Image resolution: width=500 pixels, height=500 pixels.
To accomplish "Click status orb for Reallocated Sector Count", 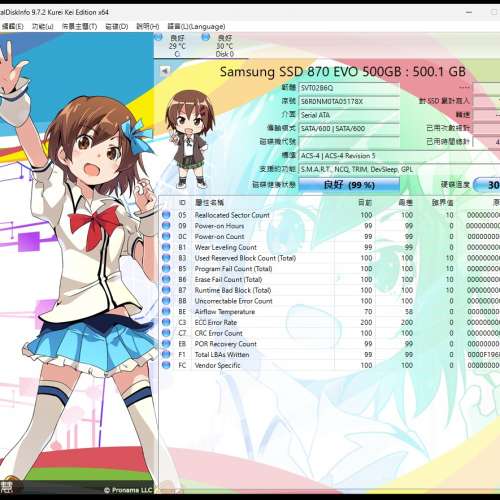I will click(x=166, y=215).
